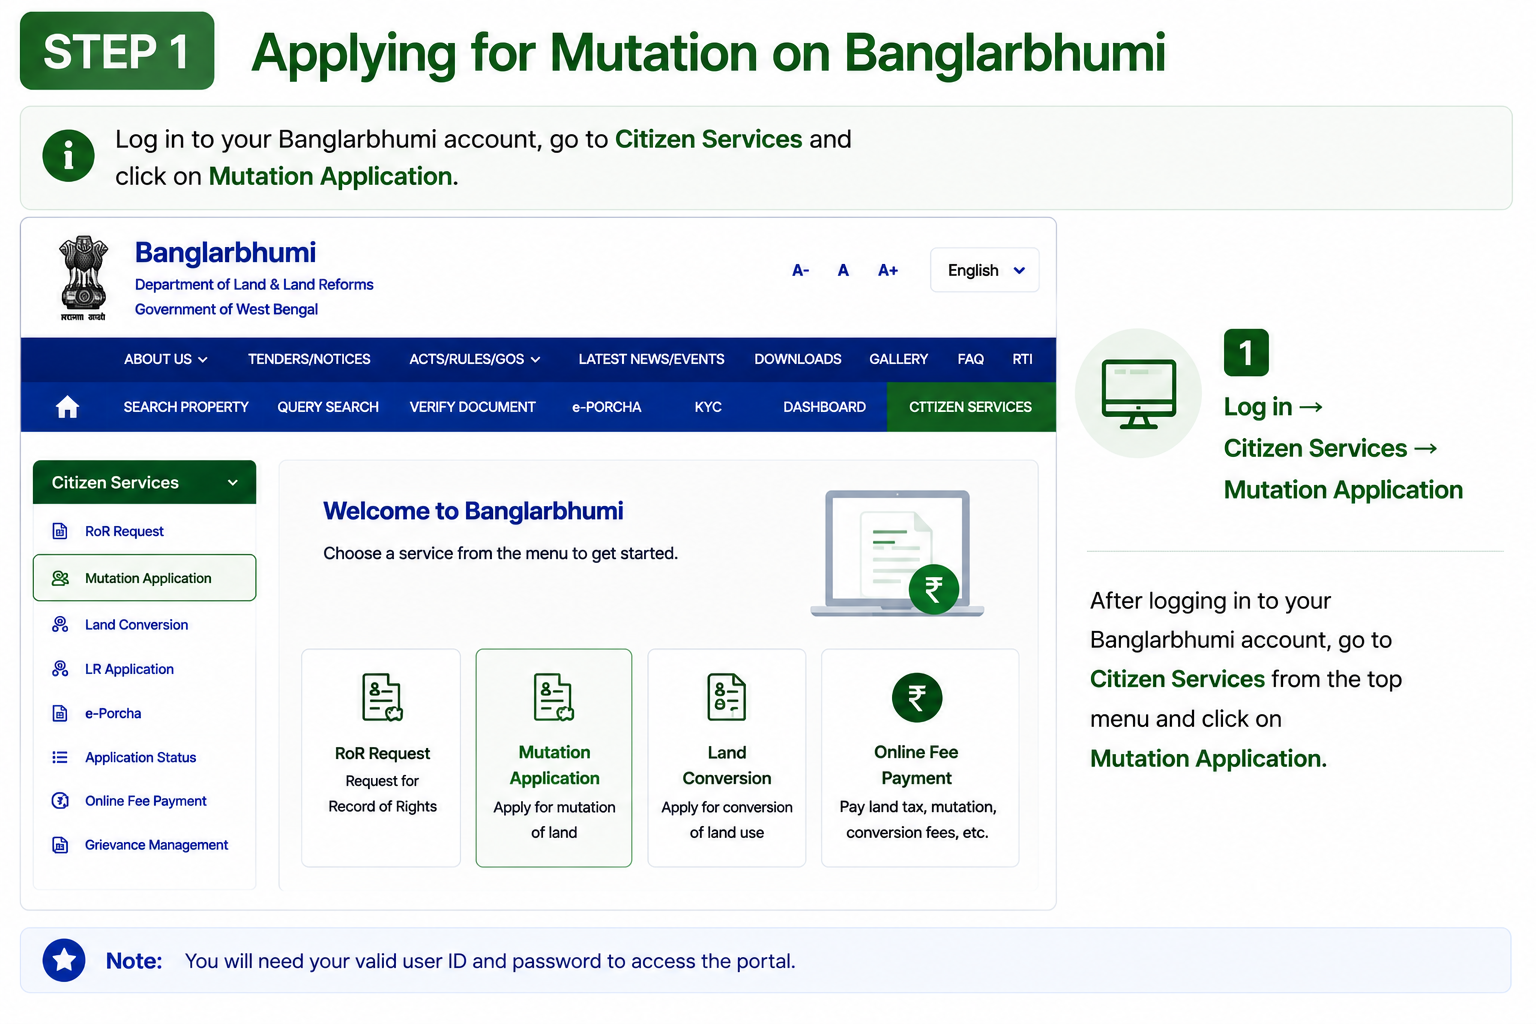
Task: Increase font size with A+ button
Action: (888, 270)
